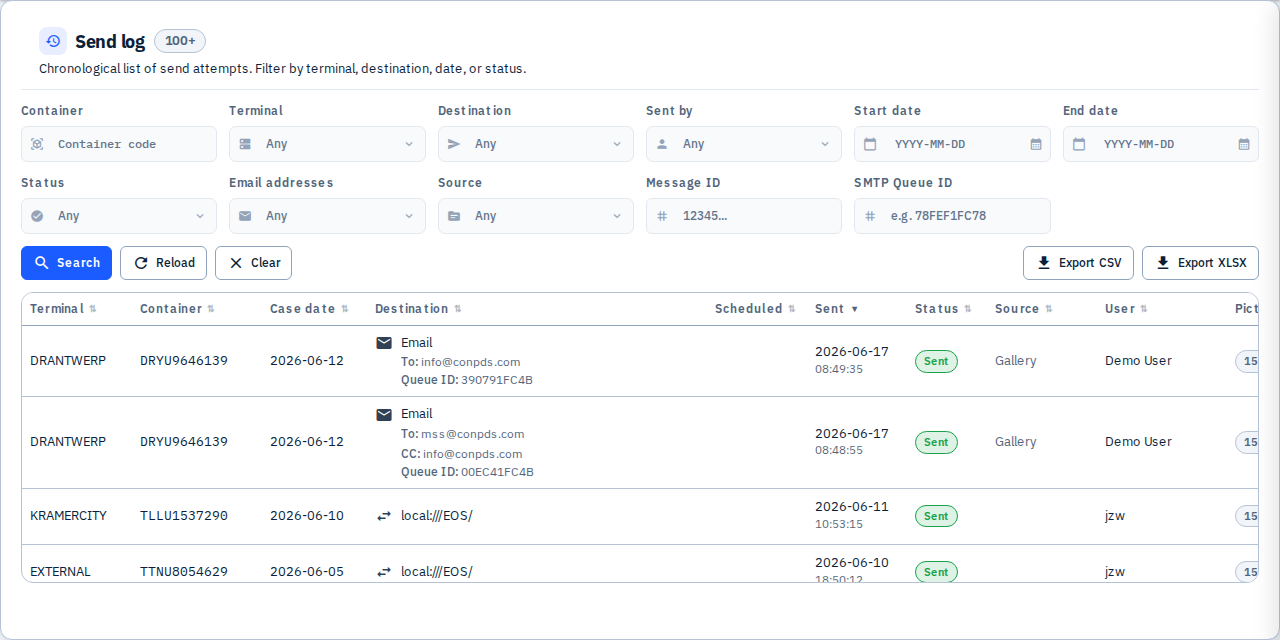Click the Search button
1280x640 pixels.
(66, 263)
